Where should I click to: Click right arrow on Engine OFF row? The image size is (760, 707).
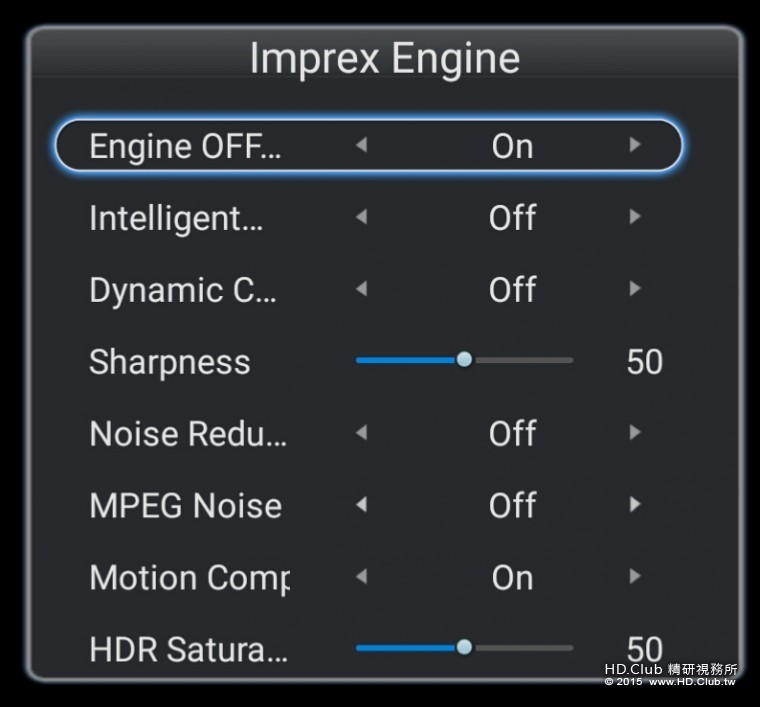click(x=635, y=145)
